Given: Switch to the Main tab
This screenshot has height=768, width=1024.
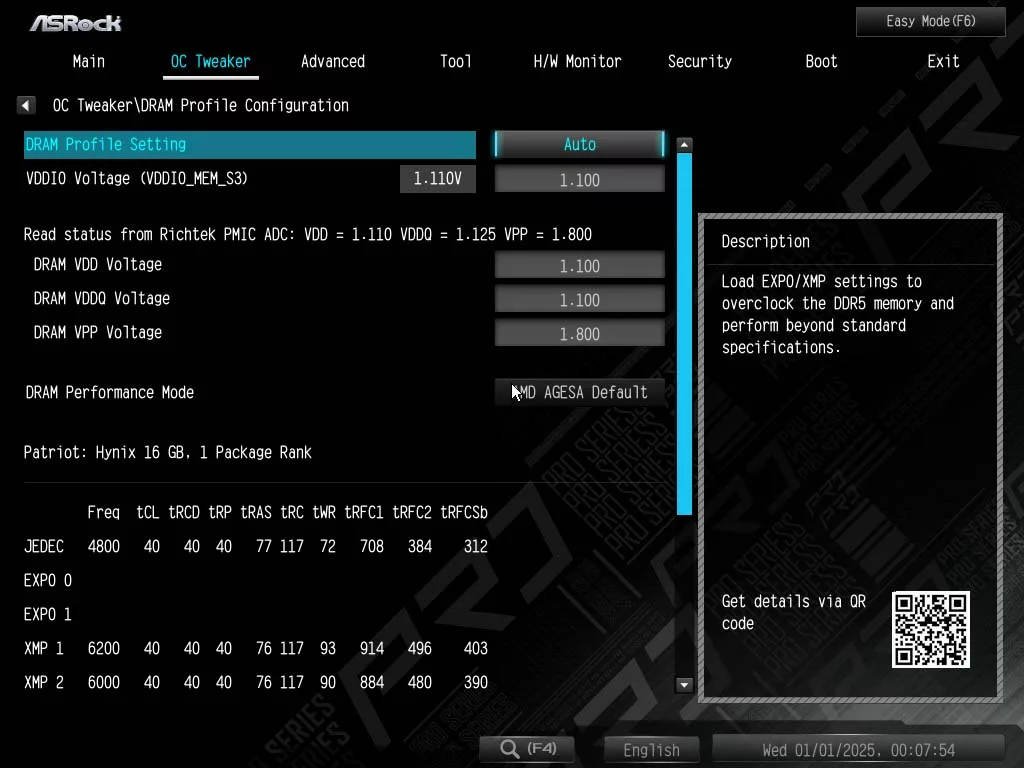Looking at the screenshot, I should point(88,61).
